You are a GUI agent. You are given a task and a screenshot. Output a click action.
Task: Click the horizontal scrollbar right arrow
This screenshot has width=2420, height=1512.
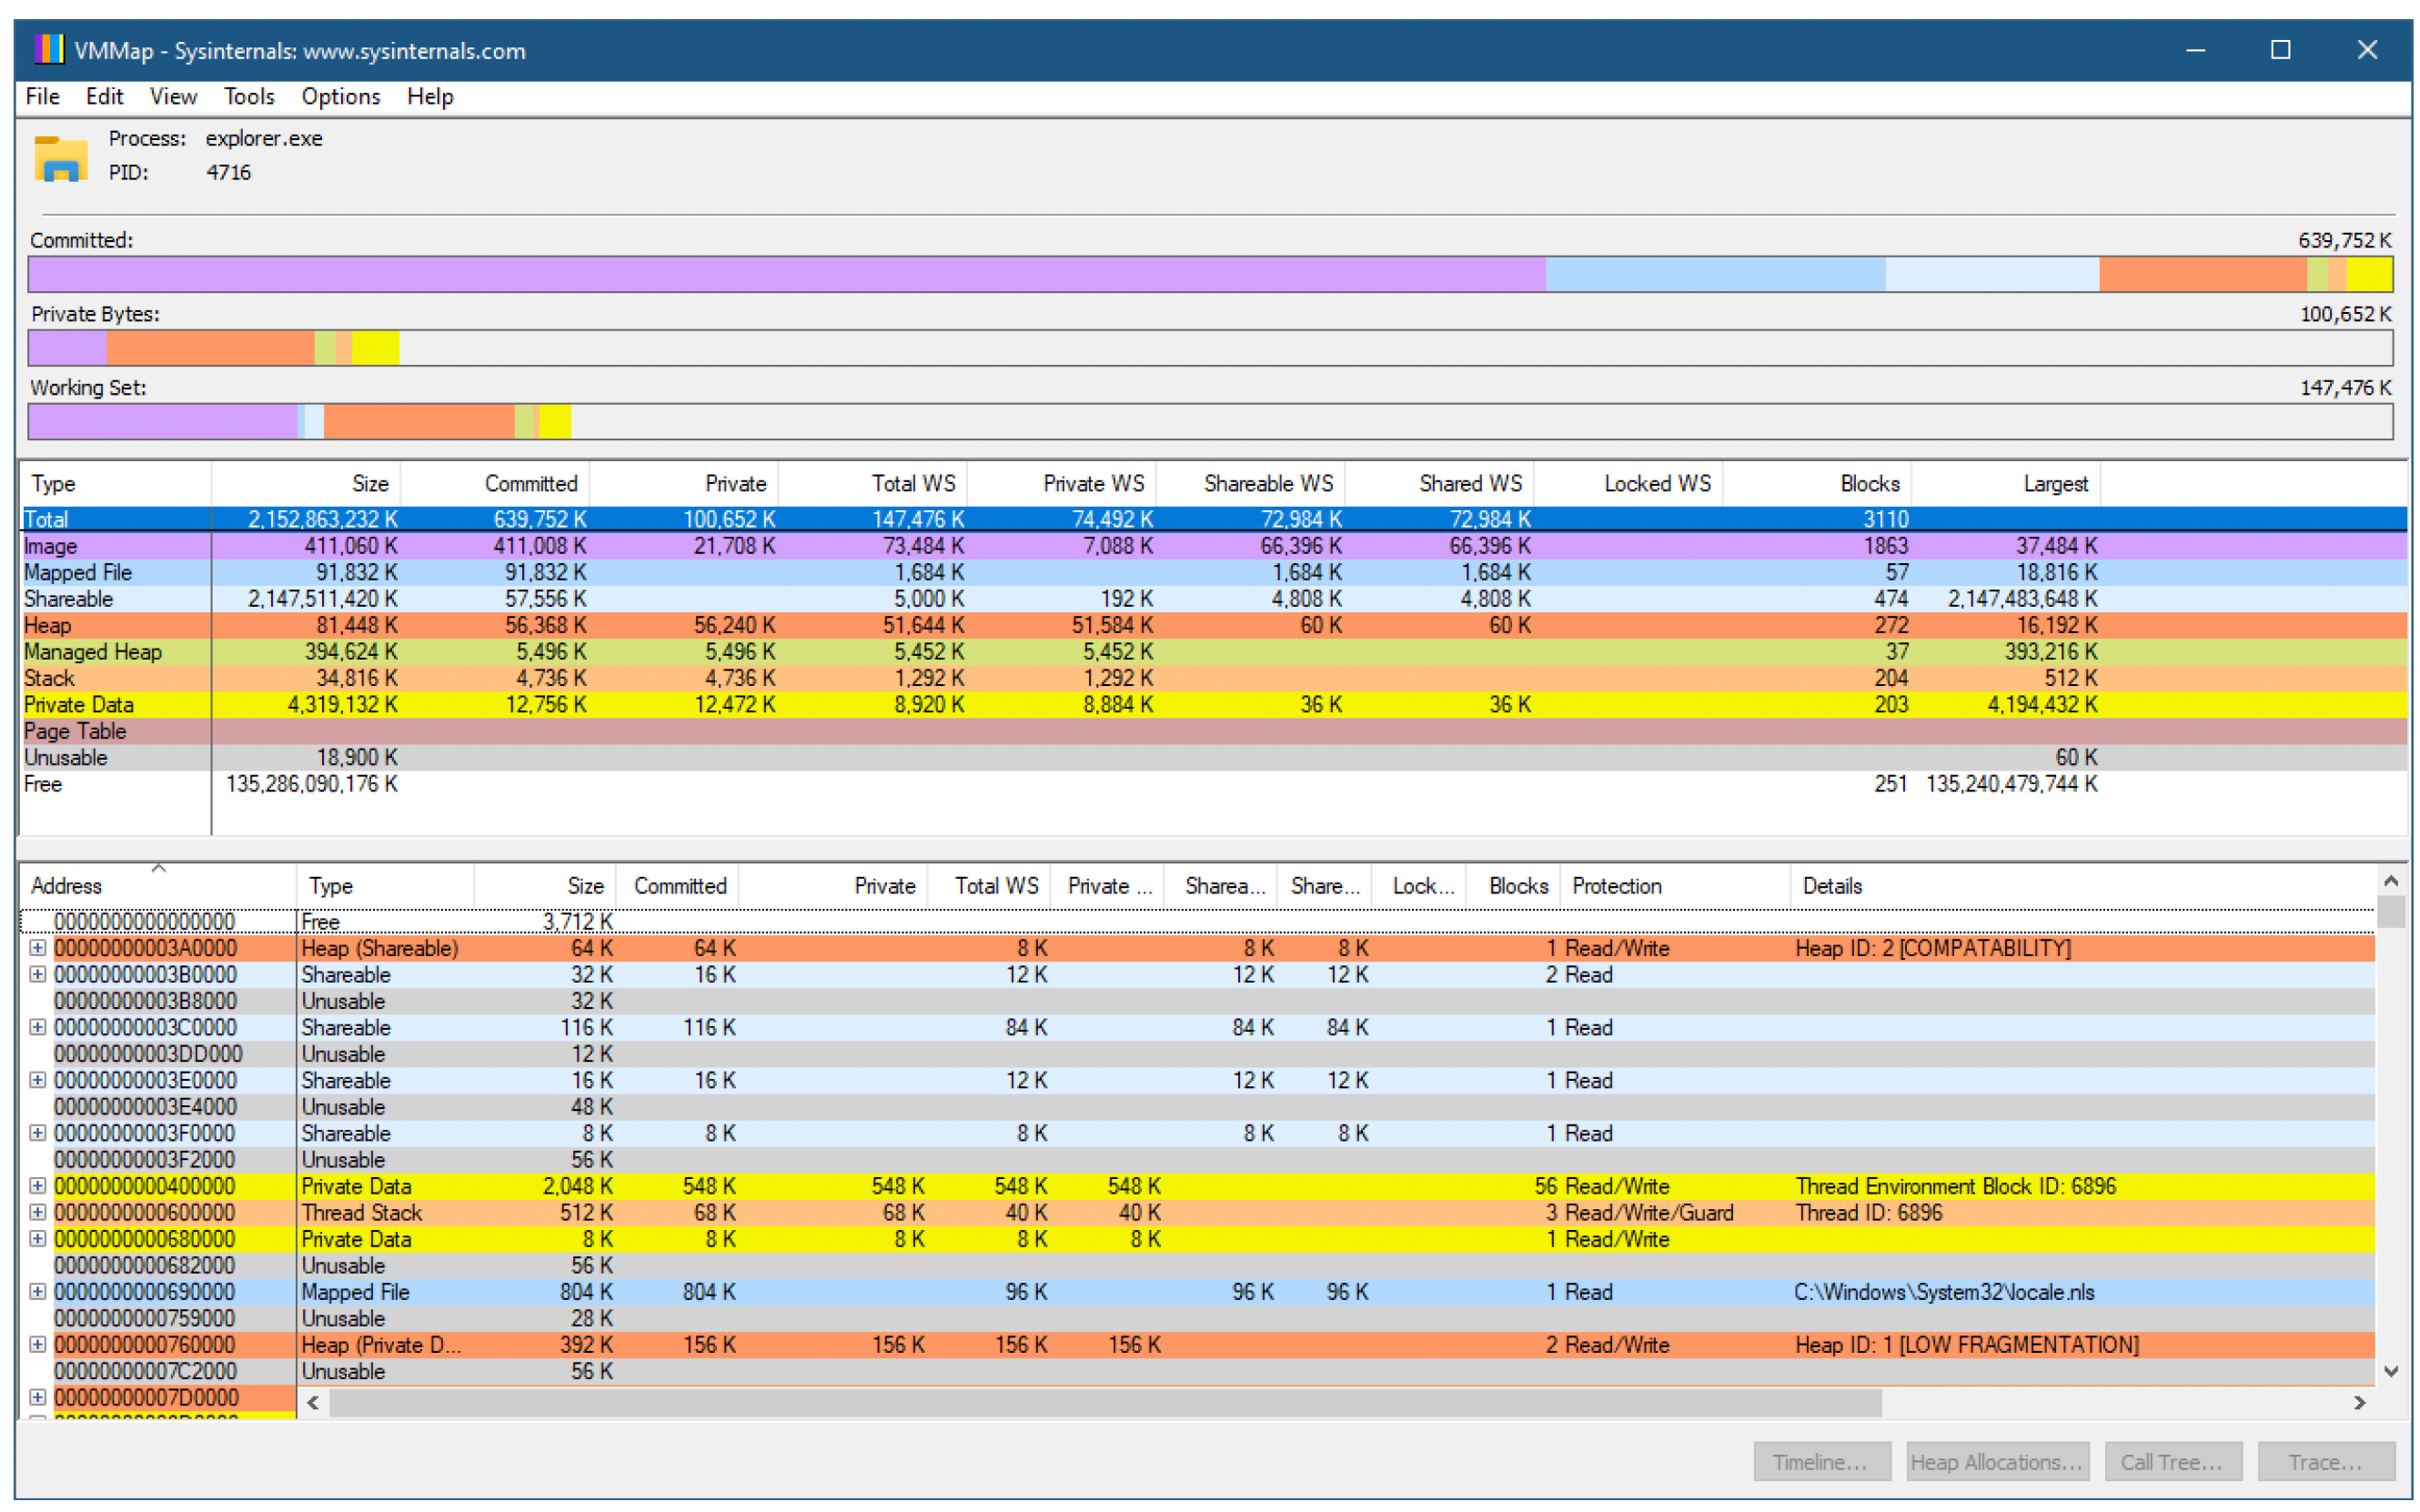coord(2360,1402)
